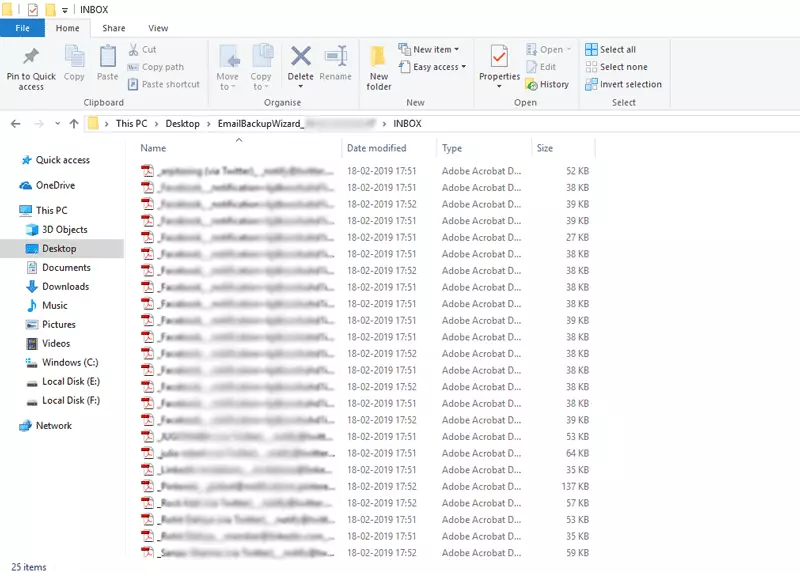Click Invert selection
The width and height of the screenshot is (800, 574).
(x=623, y=84)
